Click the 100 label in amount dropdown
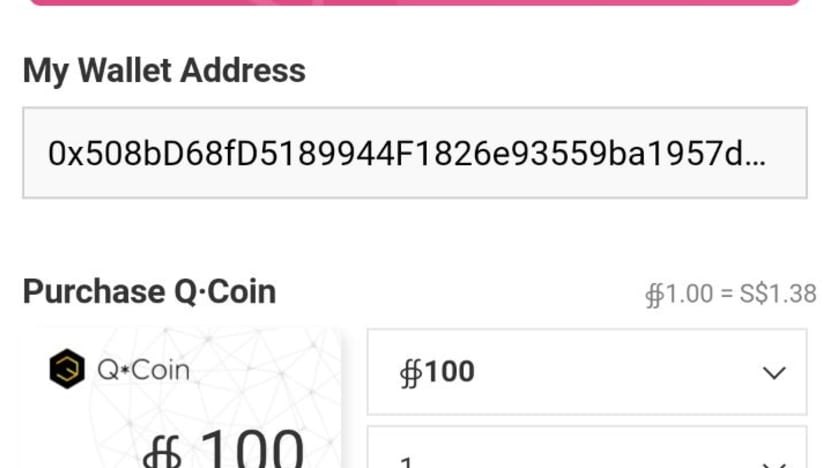Screen dimensions: 830x468 point(449,371)
